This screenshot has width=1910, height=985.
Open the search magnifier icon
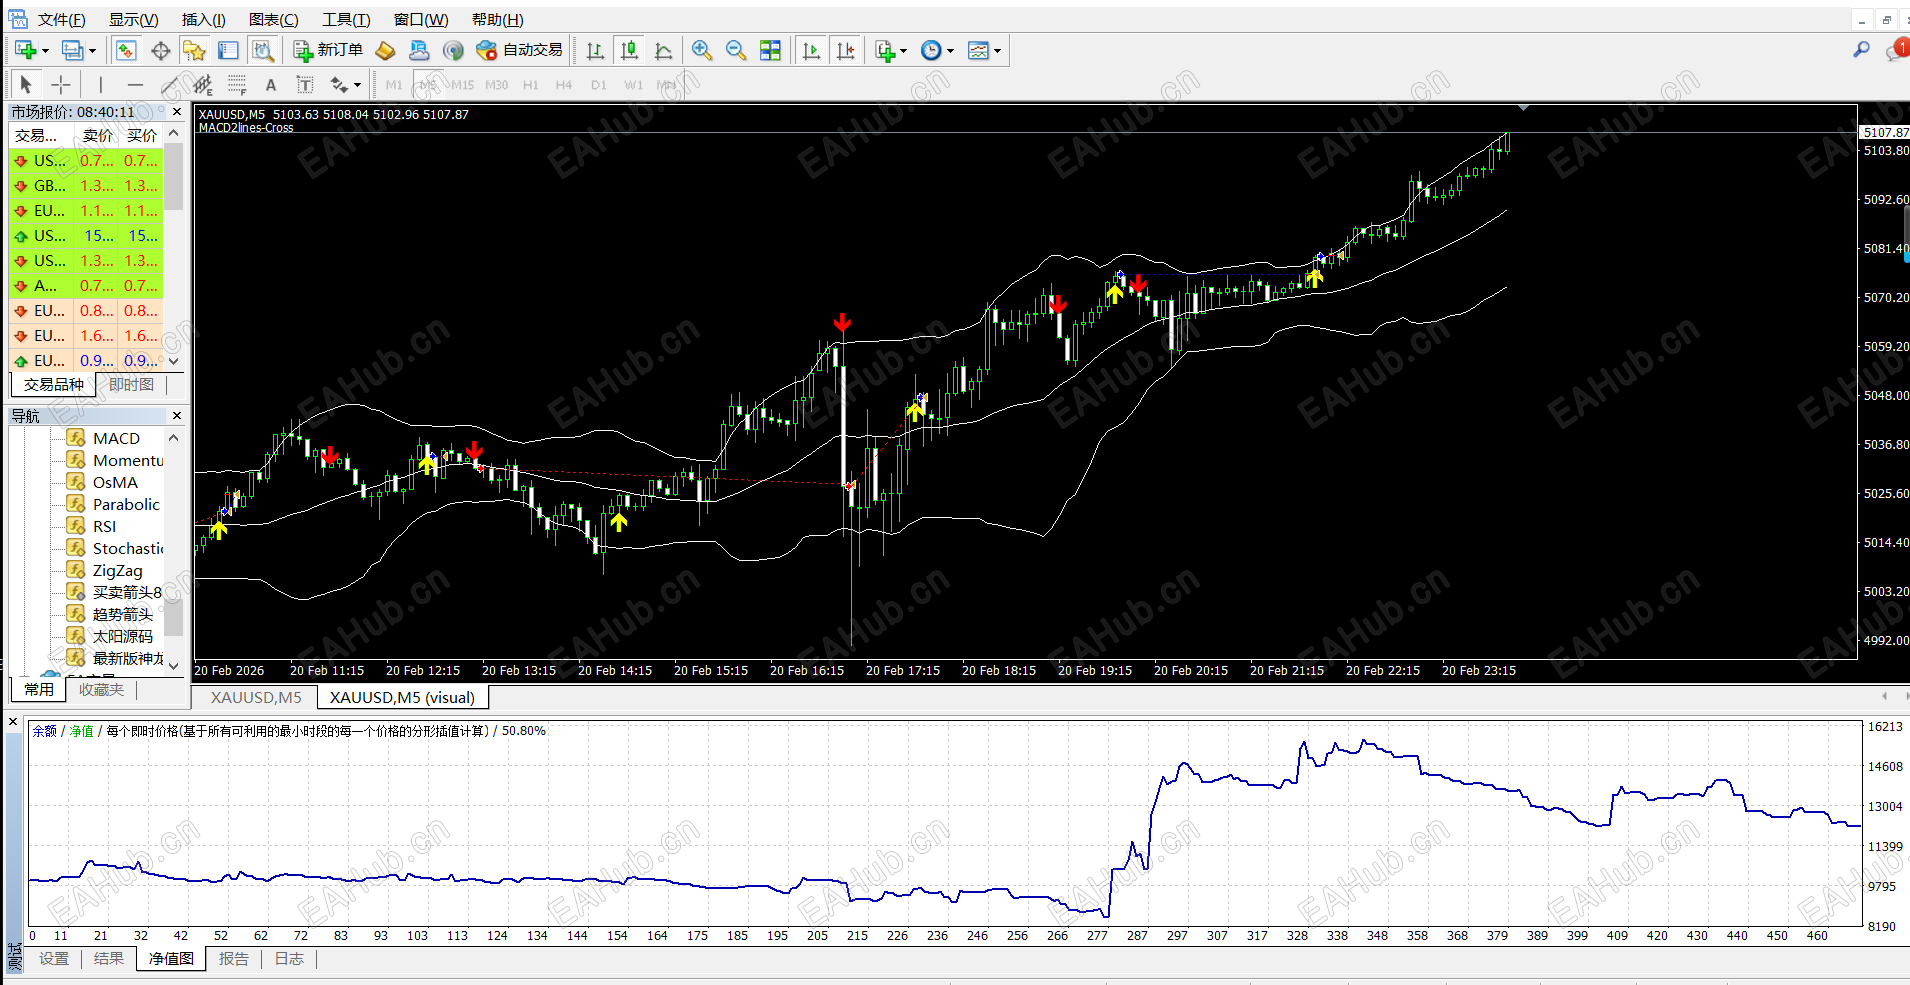point(1861,49)
